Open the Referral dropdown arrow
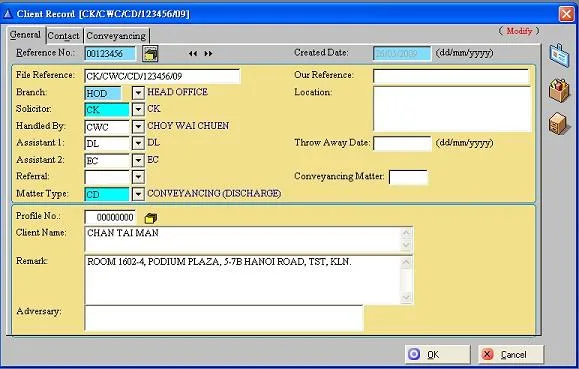The image size is (579, 369). coord(138,177)
